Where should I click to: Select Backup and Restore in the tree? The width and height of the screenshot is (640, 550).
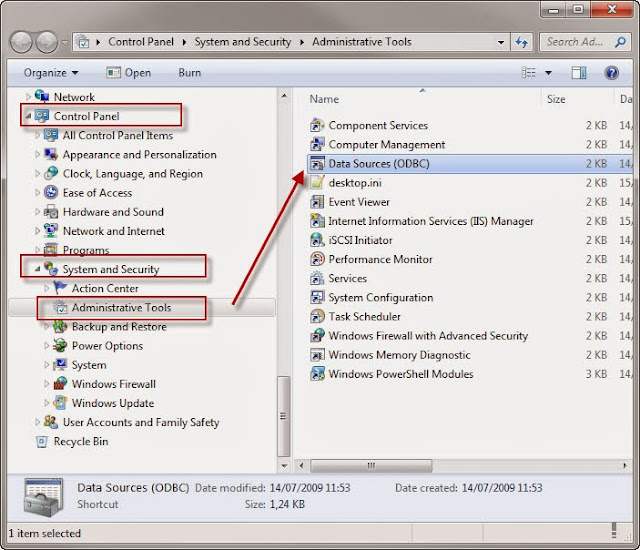[119, 326]
